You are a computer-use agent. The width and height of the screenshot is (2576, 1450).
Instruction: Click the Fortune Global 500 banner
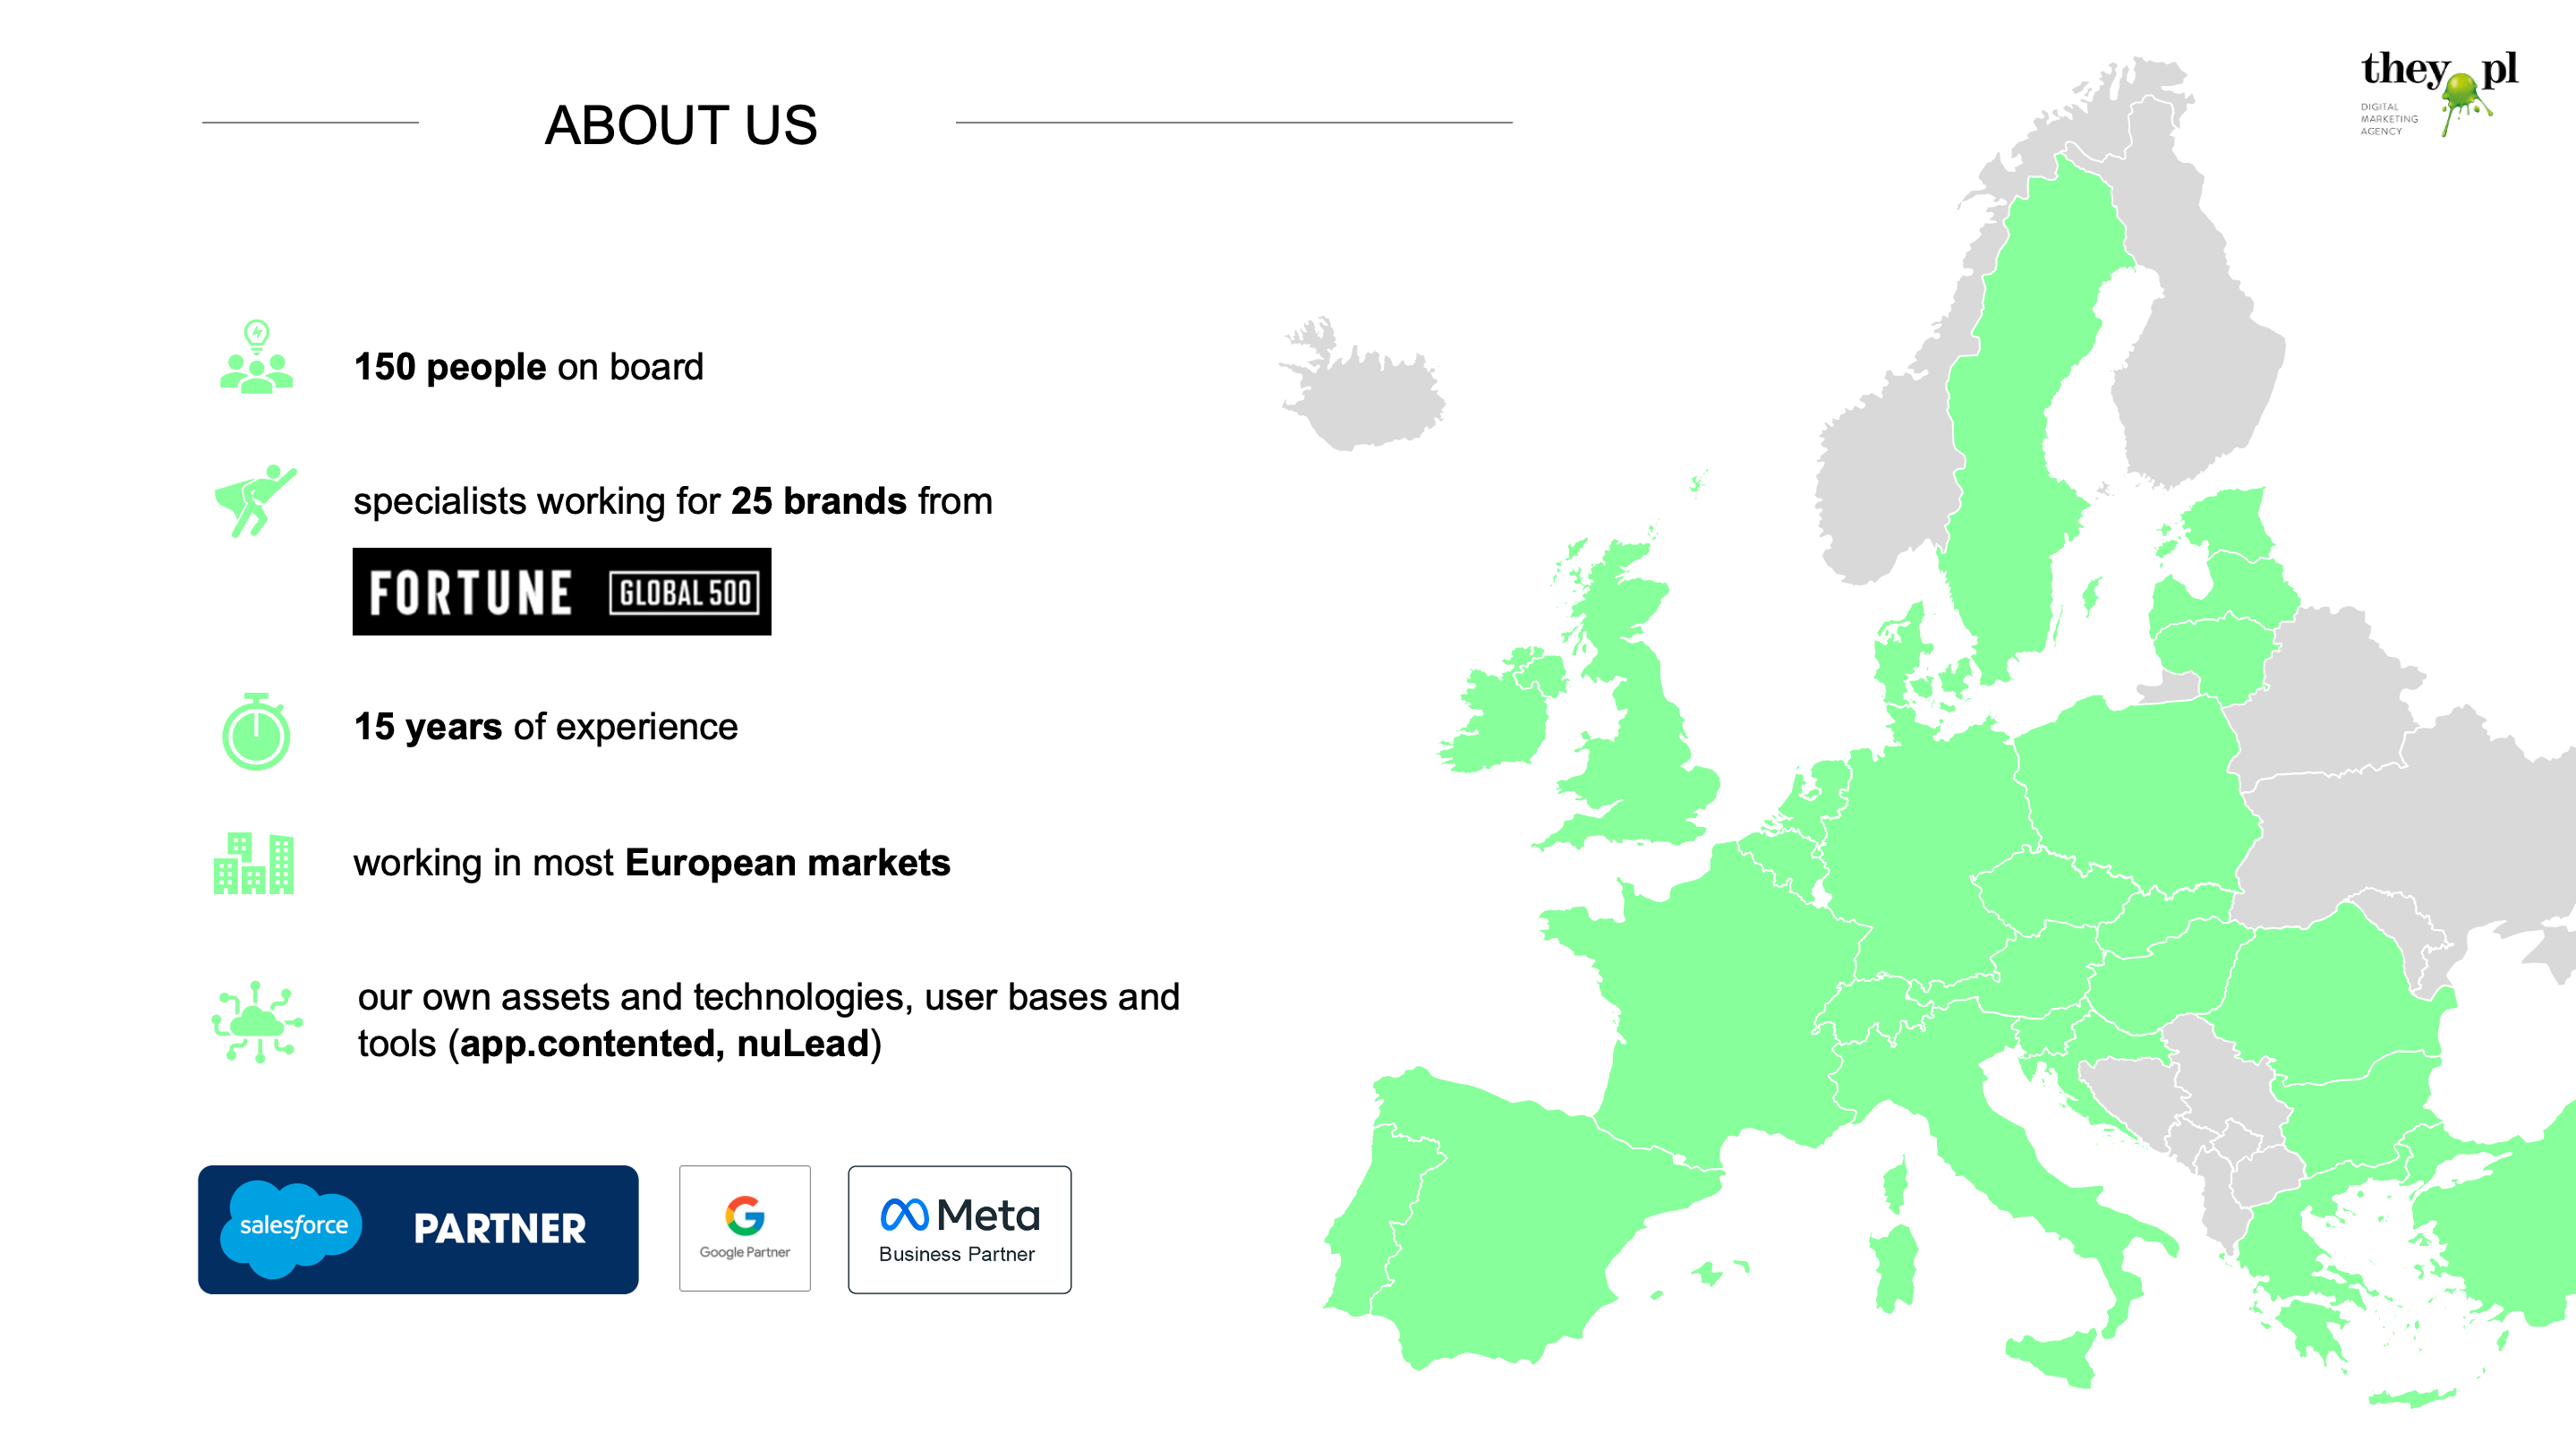(x=562, y=591)
